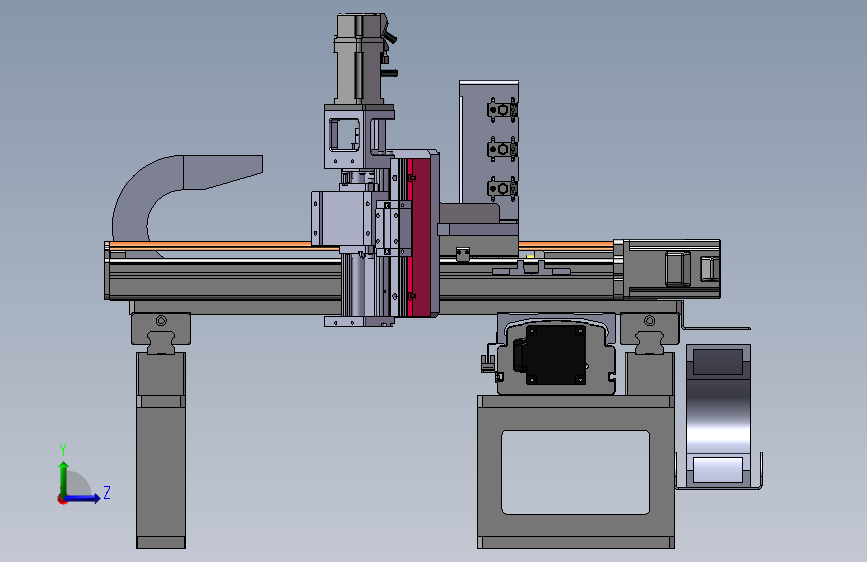The image size is (867, 562).
Task: Select the left orange strip on beam
Action: pos(210,246)
